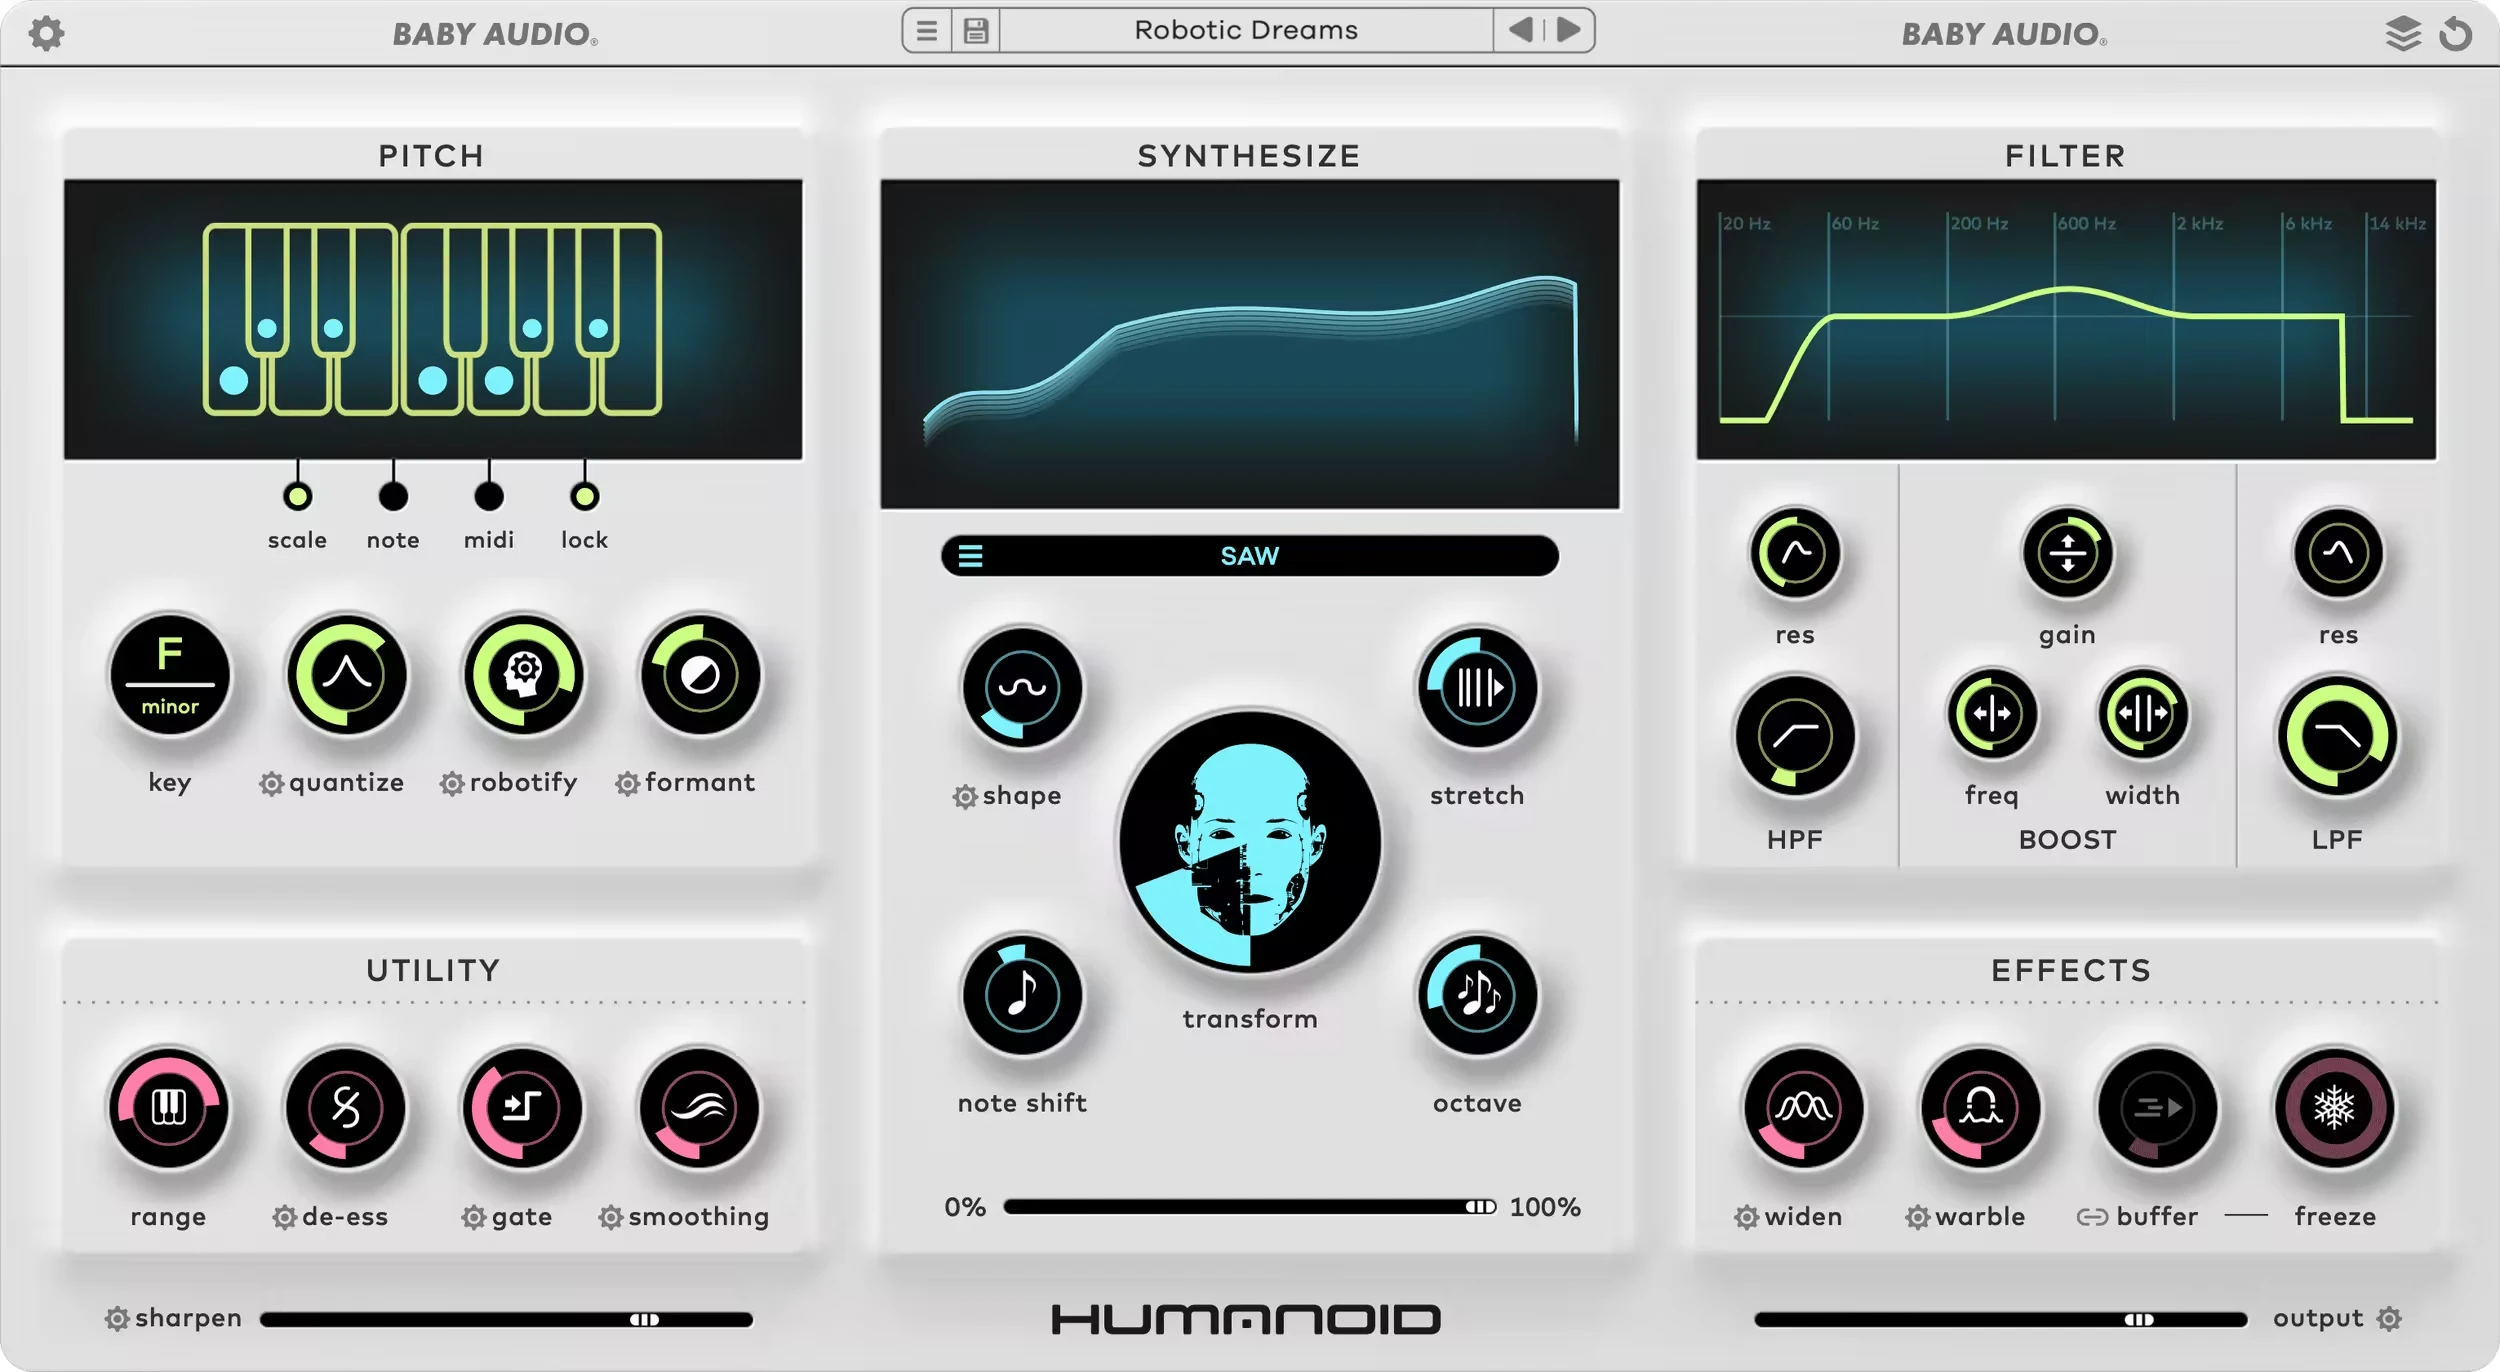Open de-ess settings gear

pos(285,1218)
